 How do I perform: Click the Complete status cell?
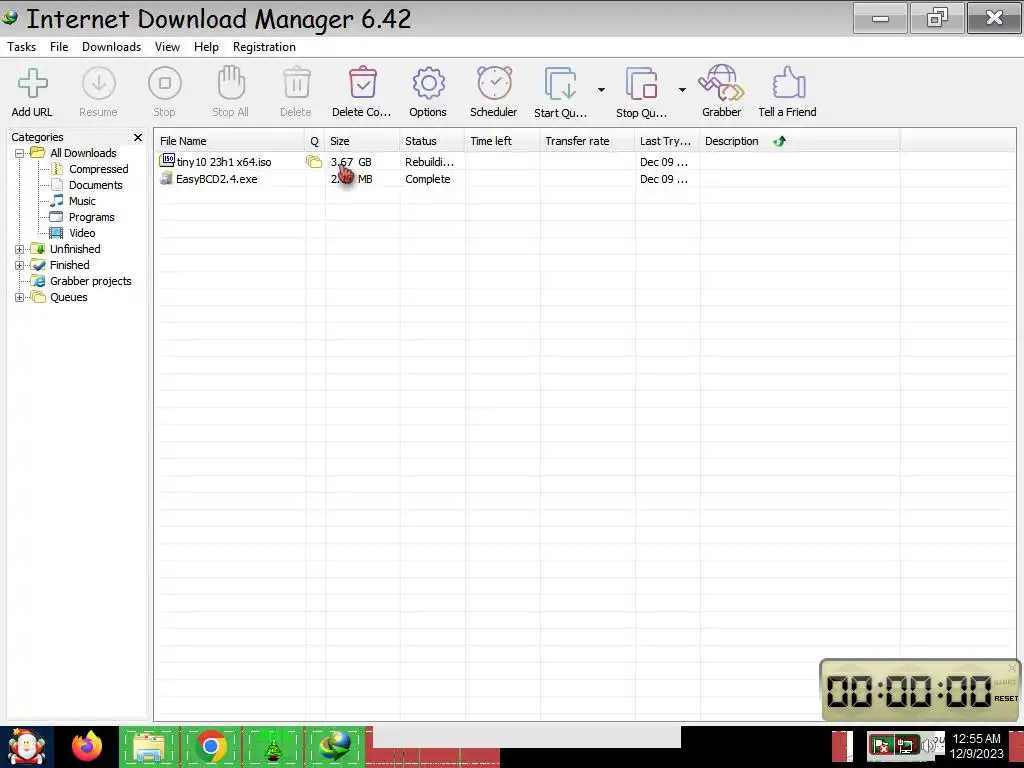point(428,179)
